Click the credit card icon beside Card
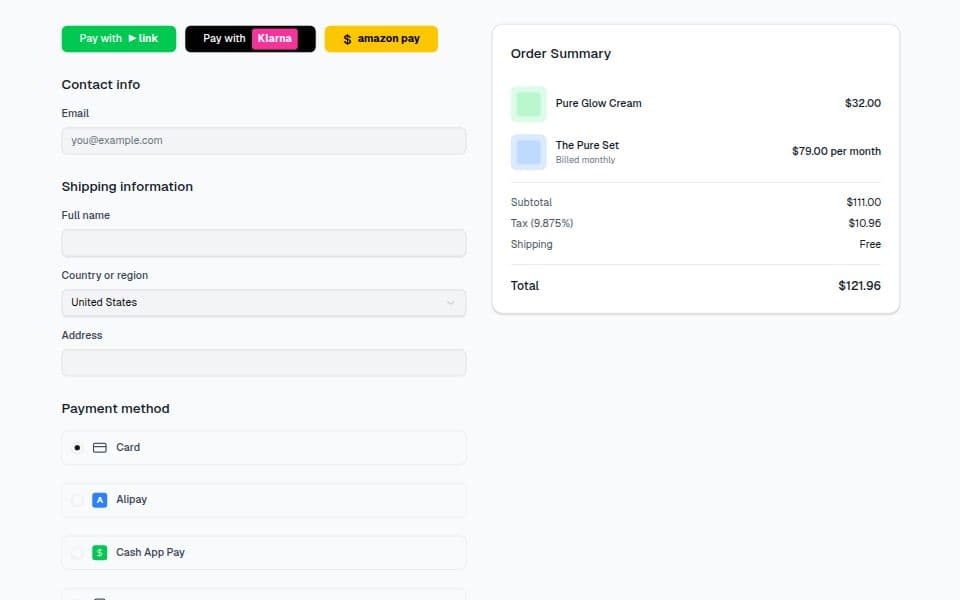This screenshot has width=960, height=600. [x=101, y=447]
